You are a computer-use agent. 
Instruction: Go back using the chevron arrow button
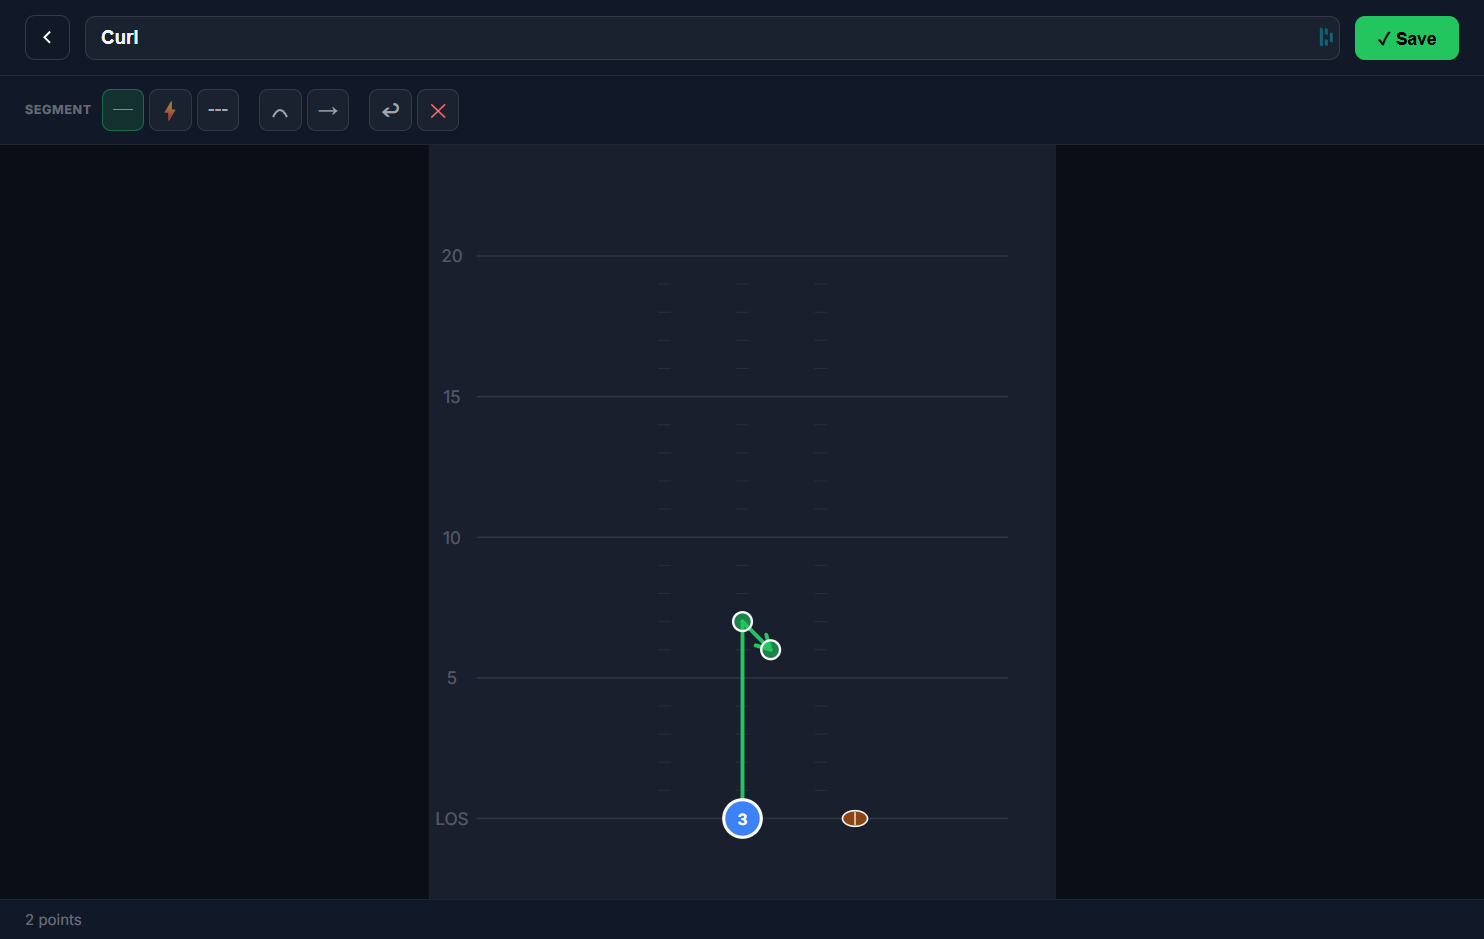coord(47,38)
